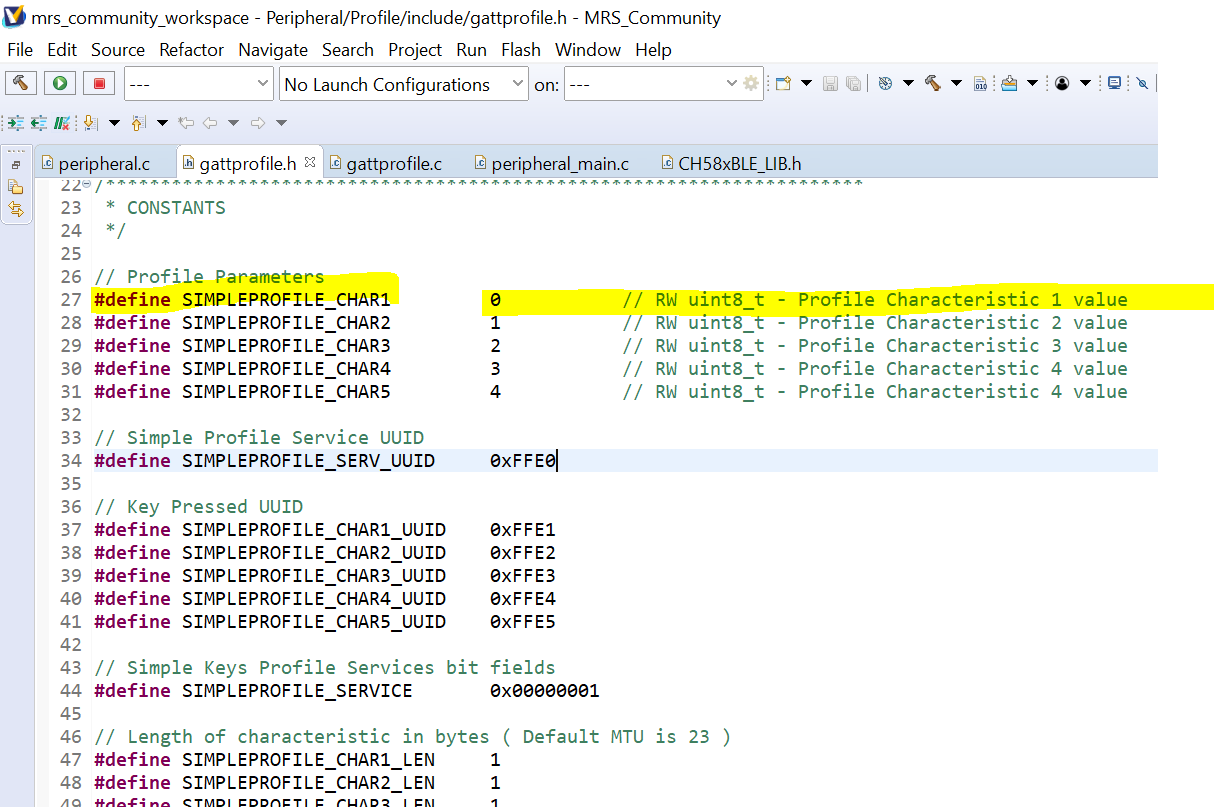
Task: Switch to the CH58xBLE_LIB.h tab
Action: [x=739, y=163]
